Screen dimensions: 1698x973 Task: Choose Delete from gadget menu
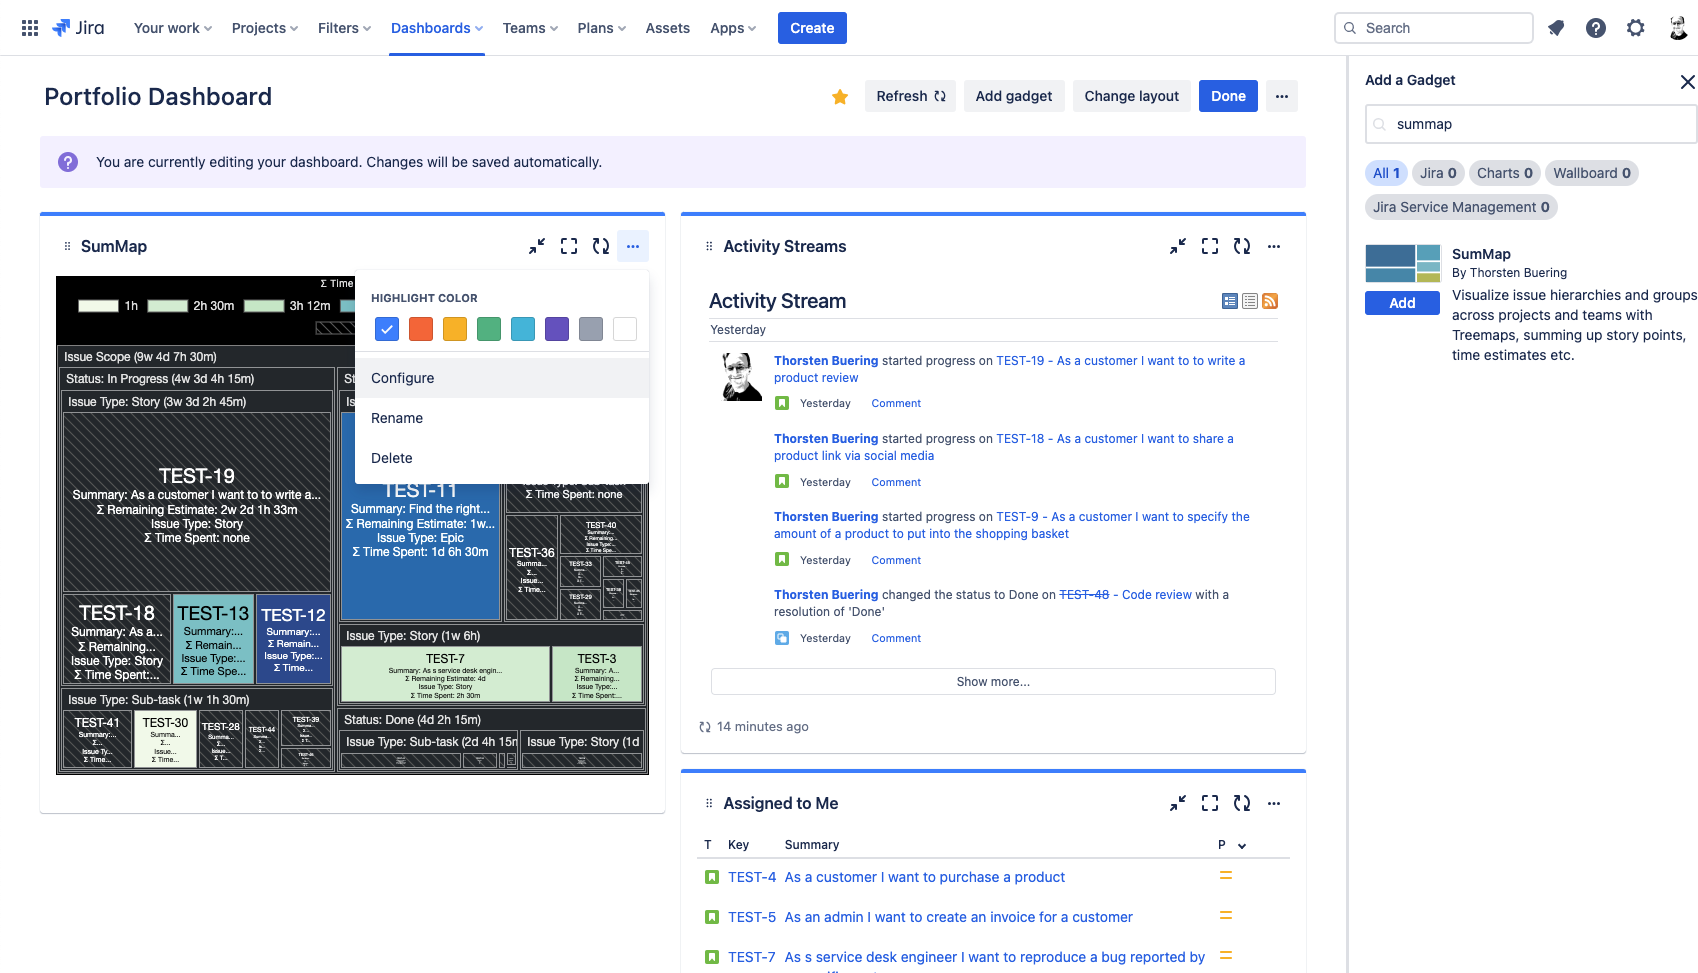coord(502,458)
